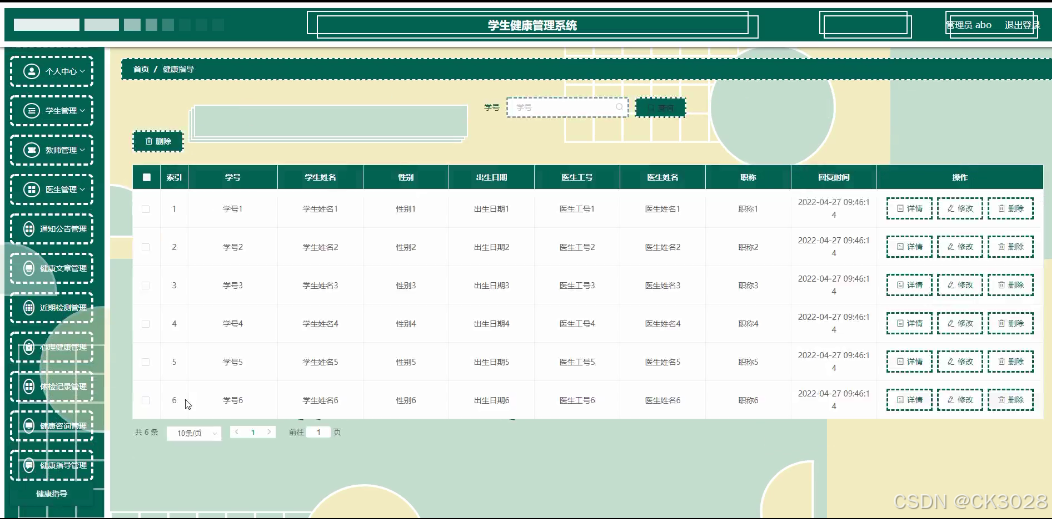Click the 回复时间 column header
The image size is (1052, 519).
[x=834, y=178]
